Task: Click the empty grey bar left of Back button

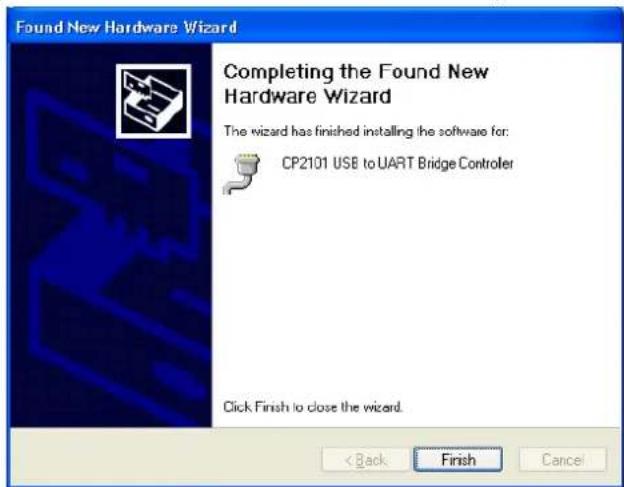Action: [x=165, y=460]
